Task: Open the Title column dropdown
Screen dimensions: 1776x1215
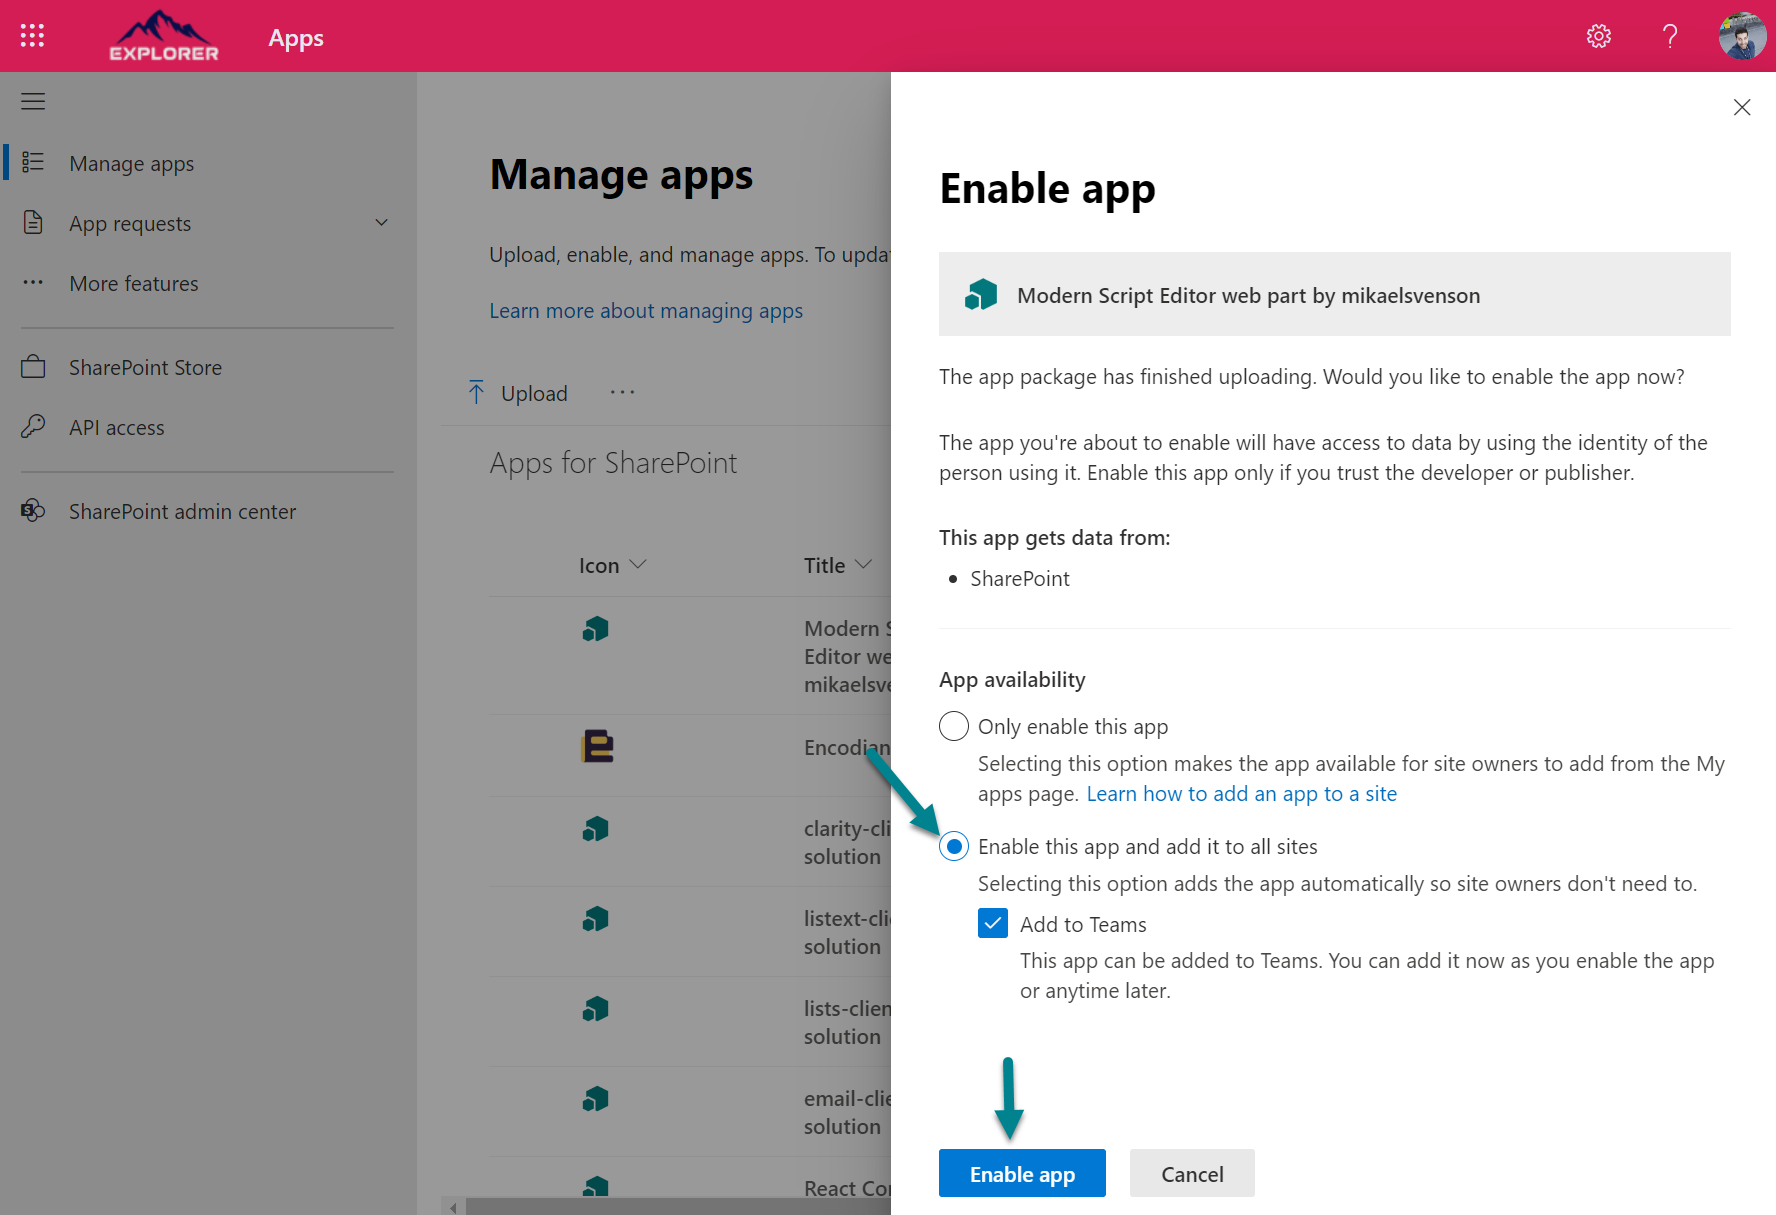Action: [864, 565]
